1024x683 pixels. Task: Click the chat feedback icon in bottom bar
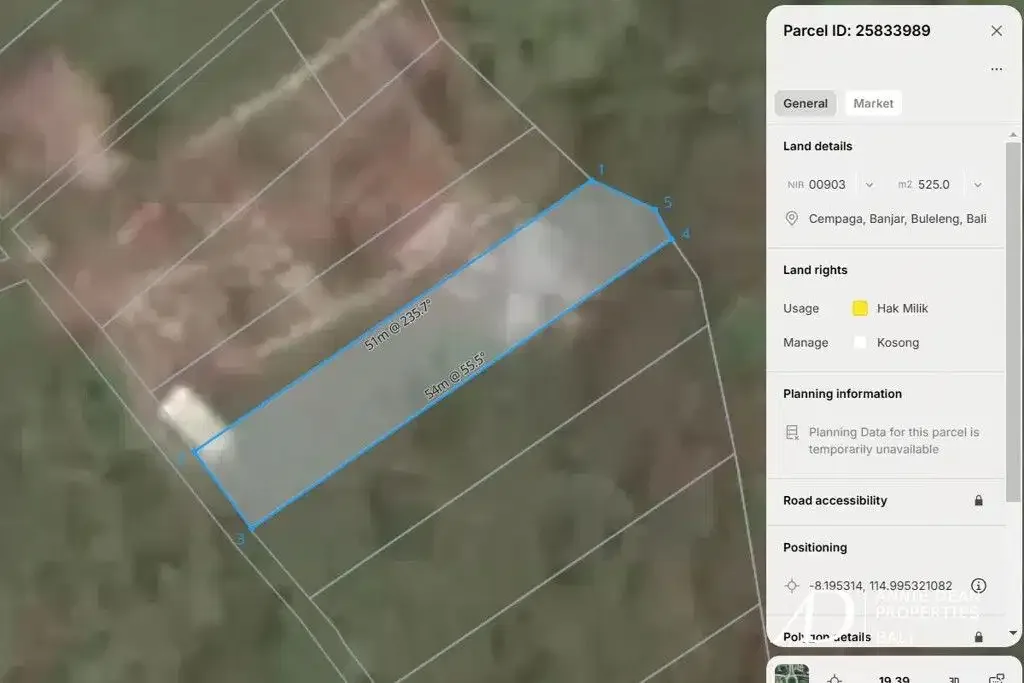[997, 679]
